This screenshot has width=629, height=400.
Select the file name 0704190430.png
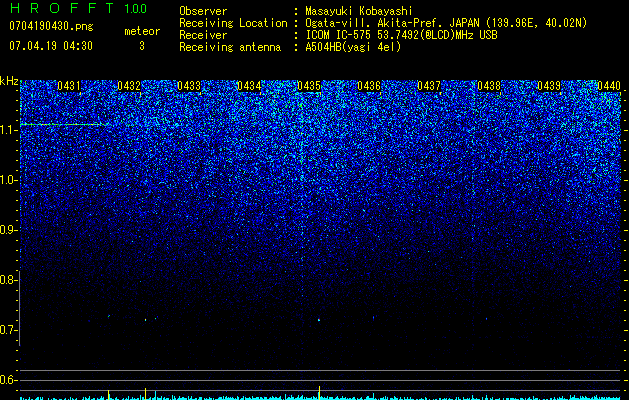[x=51, y=26]
